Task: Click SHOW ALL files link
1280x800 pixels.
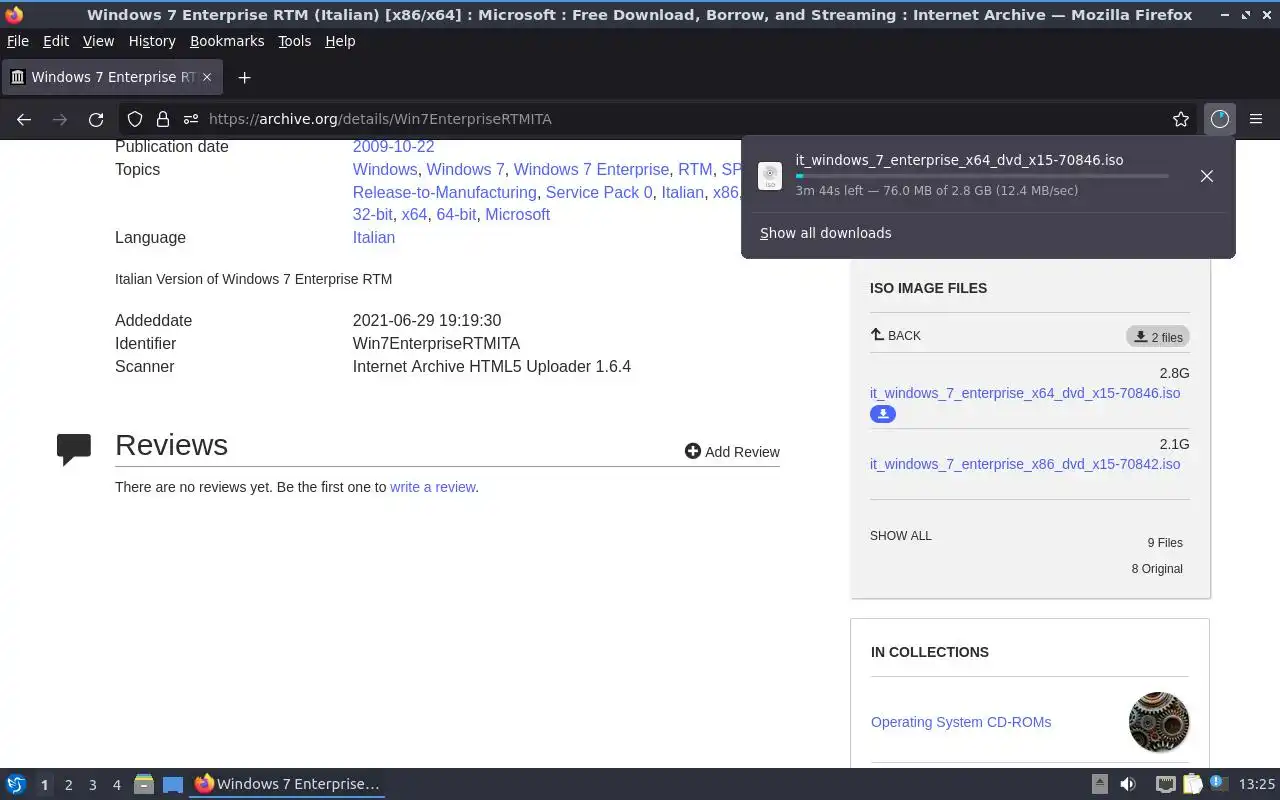Action: pyautogui.click(x=901, y=536)
